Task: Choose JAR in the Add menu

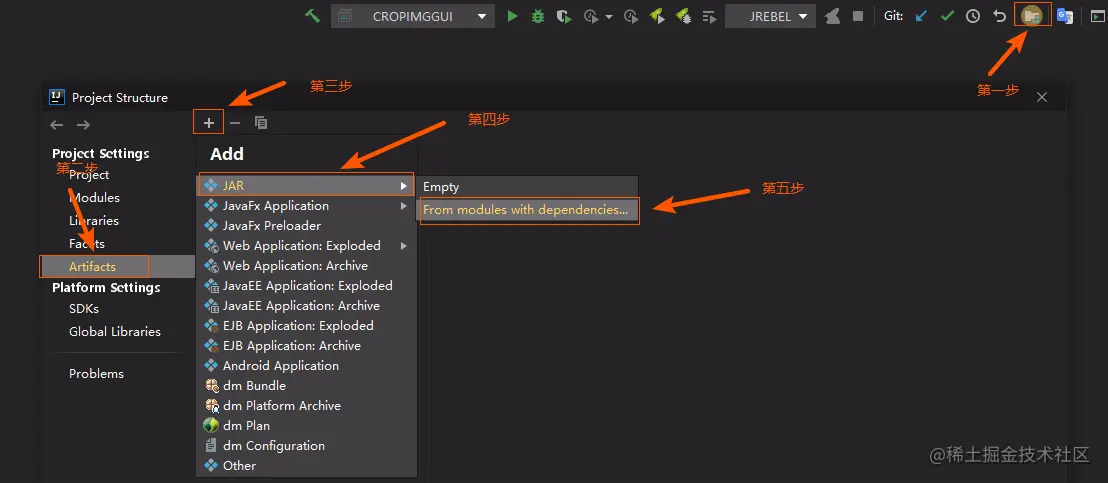Action: pyautogui.click(x=306, y=186)
